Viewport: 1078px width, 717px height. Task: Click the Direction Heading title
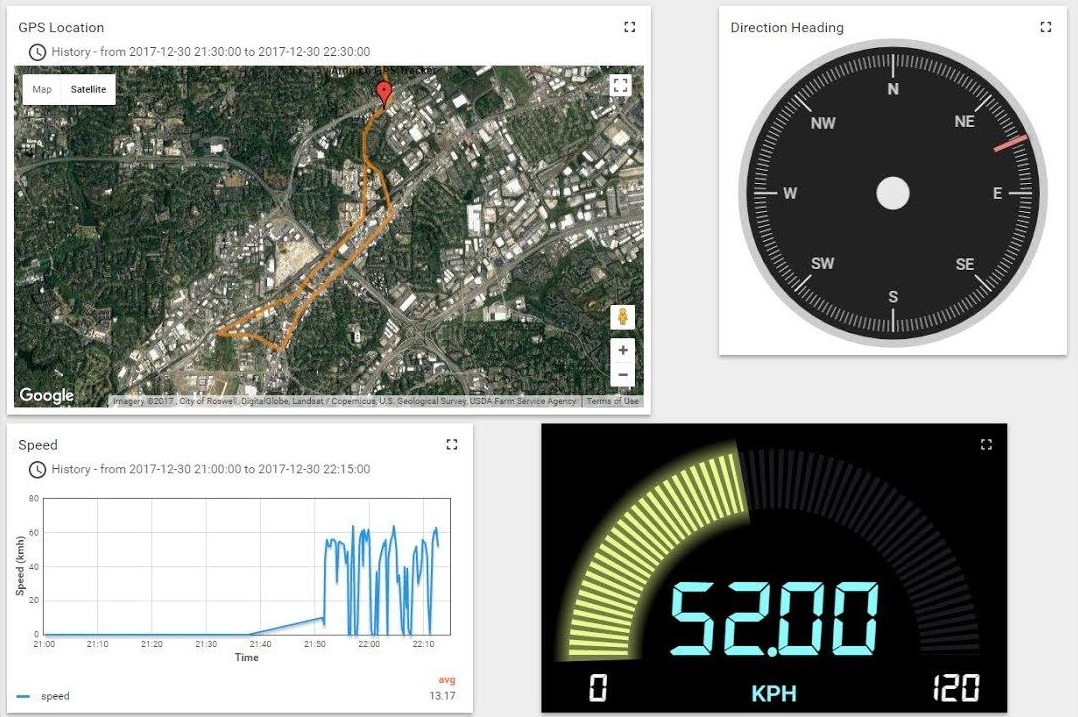click(786, 27)
